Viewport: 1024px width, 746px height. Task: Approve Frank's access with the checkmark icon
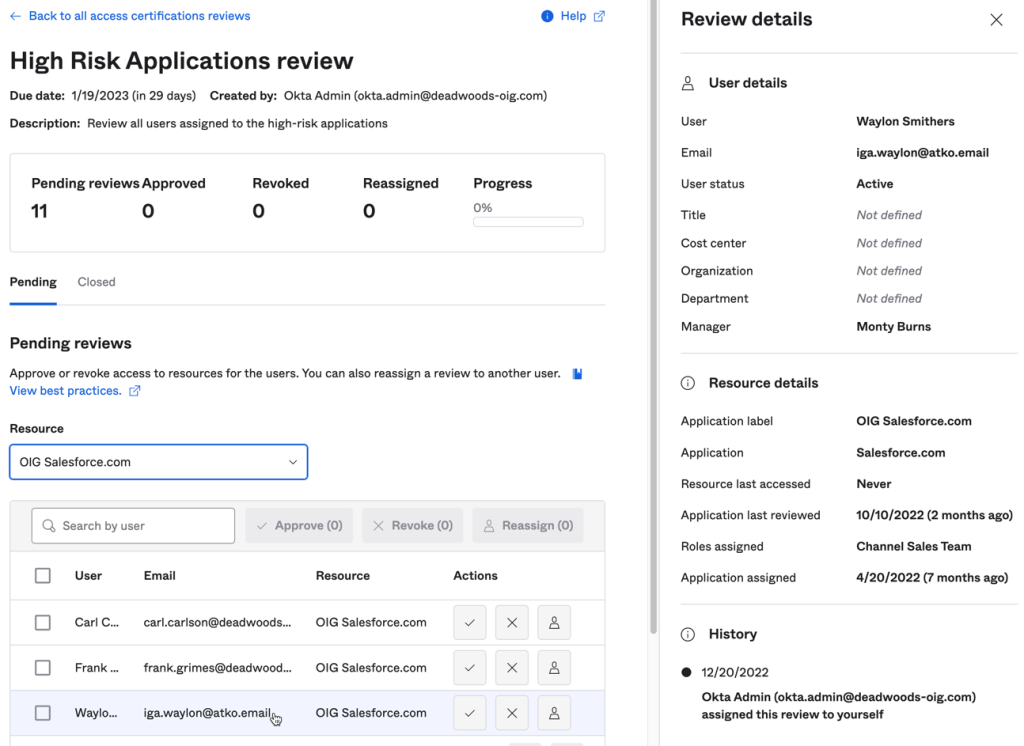tap(469, 668)
